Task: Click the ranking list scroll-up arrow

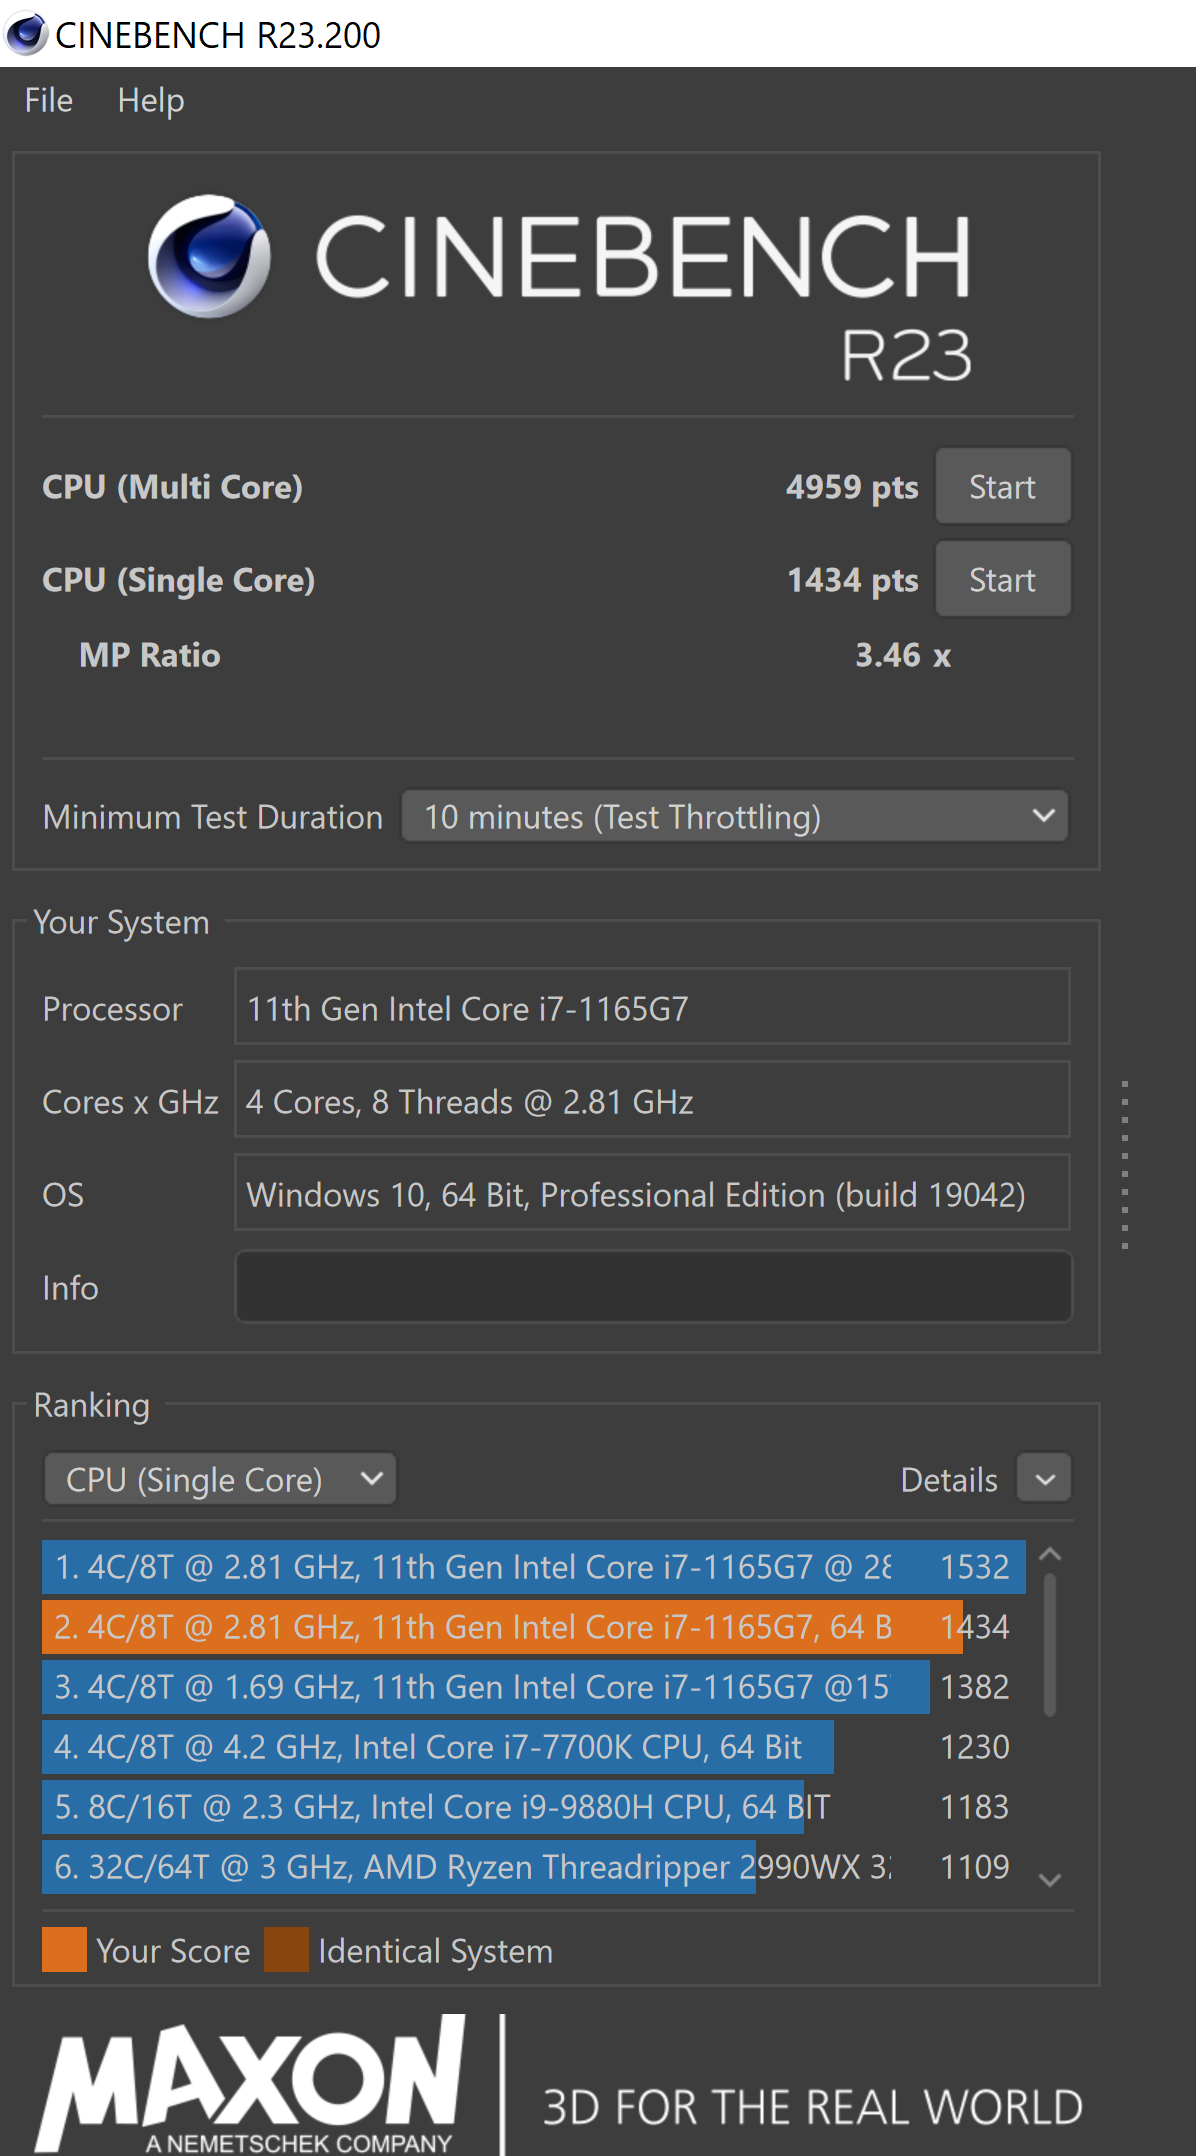Action: click(x=1050, y=1554)
